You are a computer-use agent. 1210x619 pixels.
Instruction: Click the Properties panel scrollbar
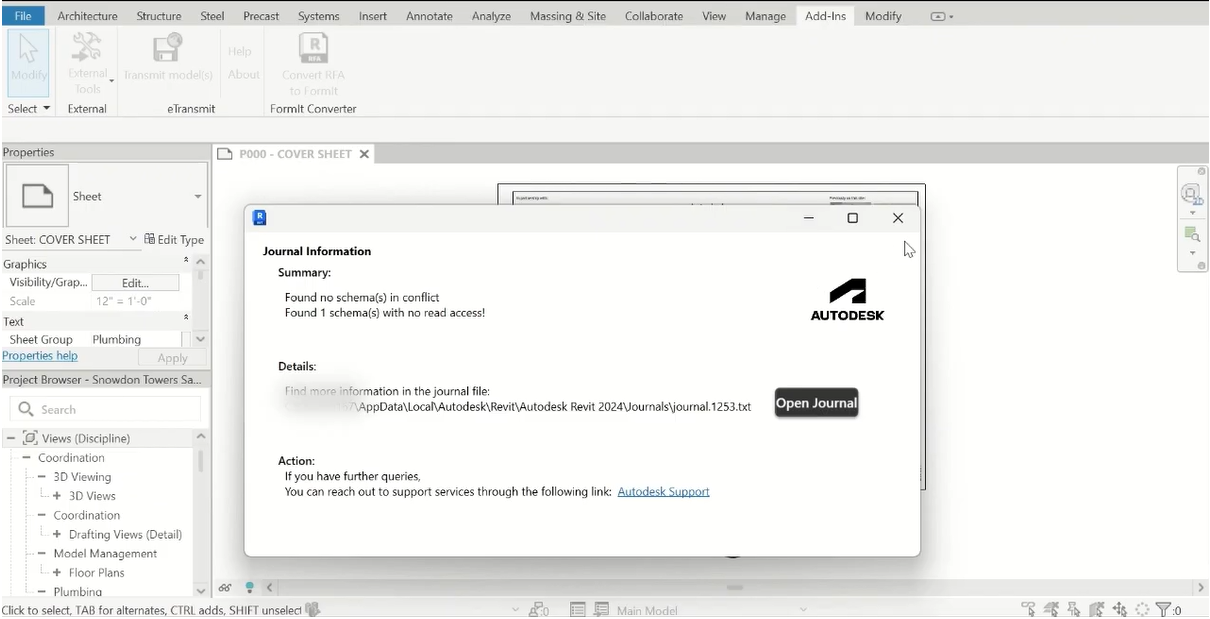click(201, 274)
